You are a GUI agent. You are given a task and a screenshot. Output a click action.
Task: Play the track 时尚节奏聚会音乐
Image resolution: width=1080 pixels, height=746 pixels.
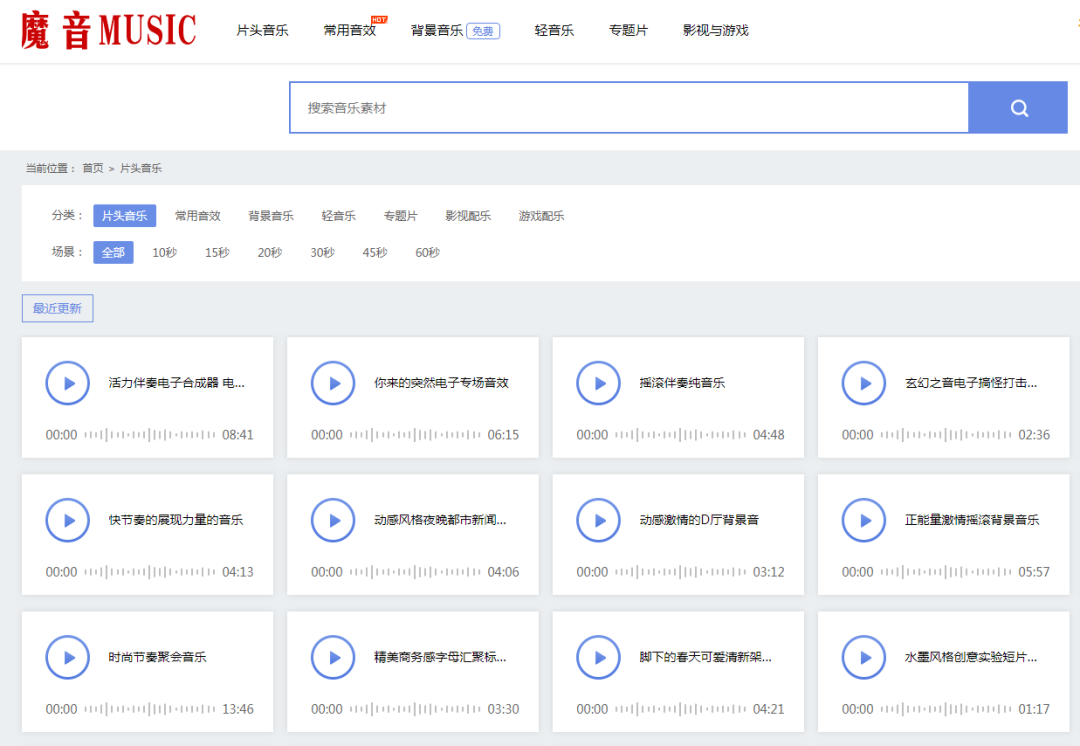(x=68, y=657)
